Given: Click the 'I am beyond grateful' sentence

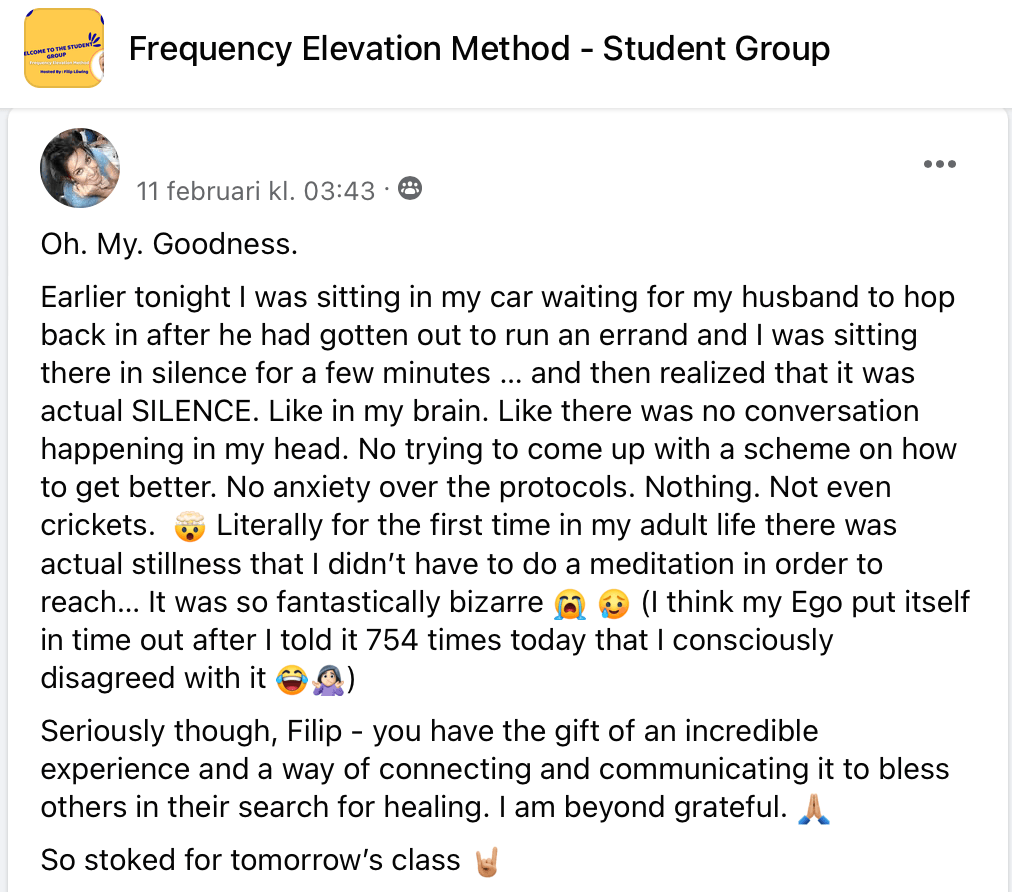Looking at the screenshot, I should 643,807.
